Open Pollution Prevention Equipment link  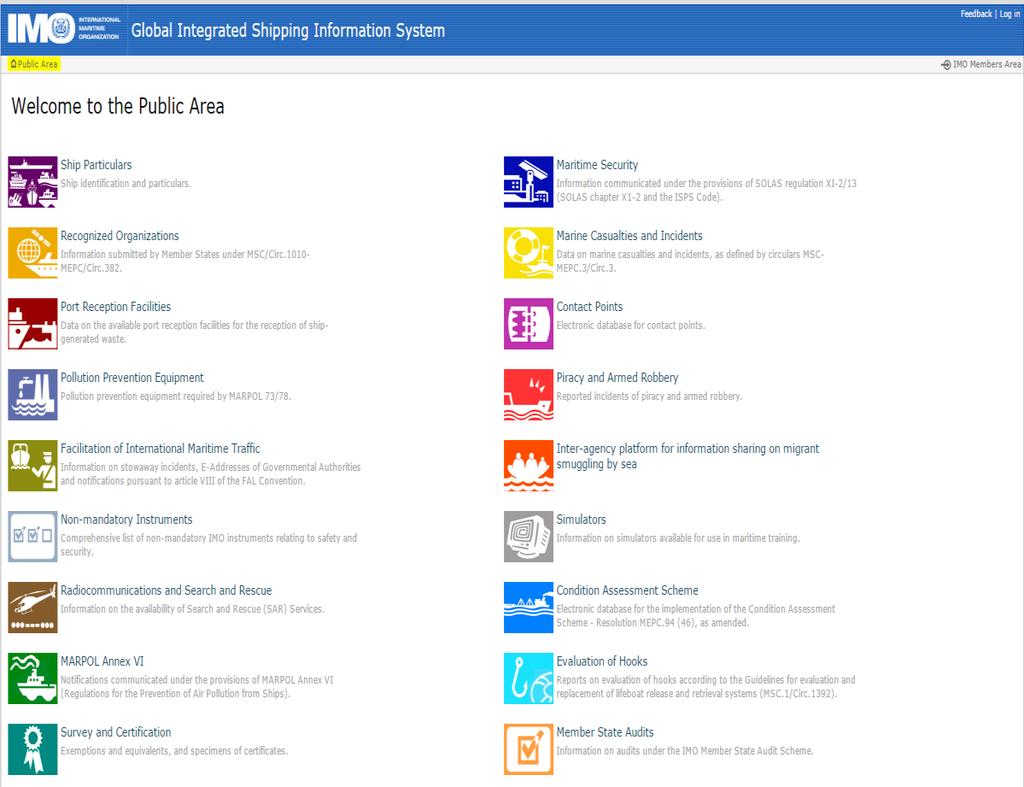[132, 377]
